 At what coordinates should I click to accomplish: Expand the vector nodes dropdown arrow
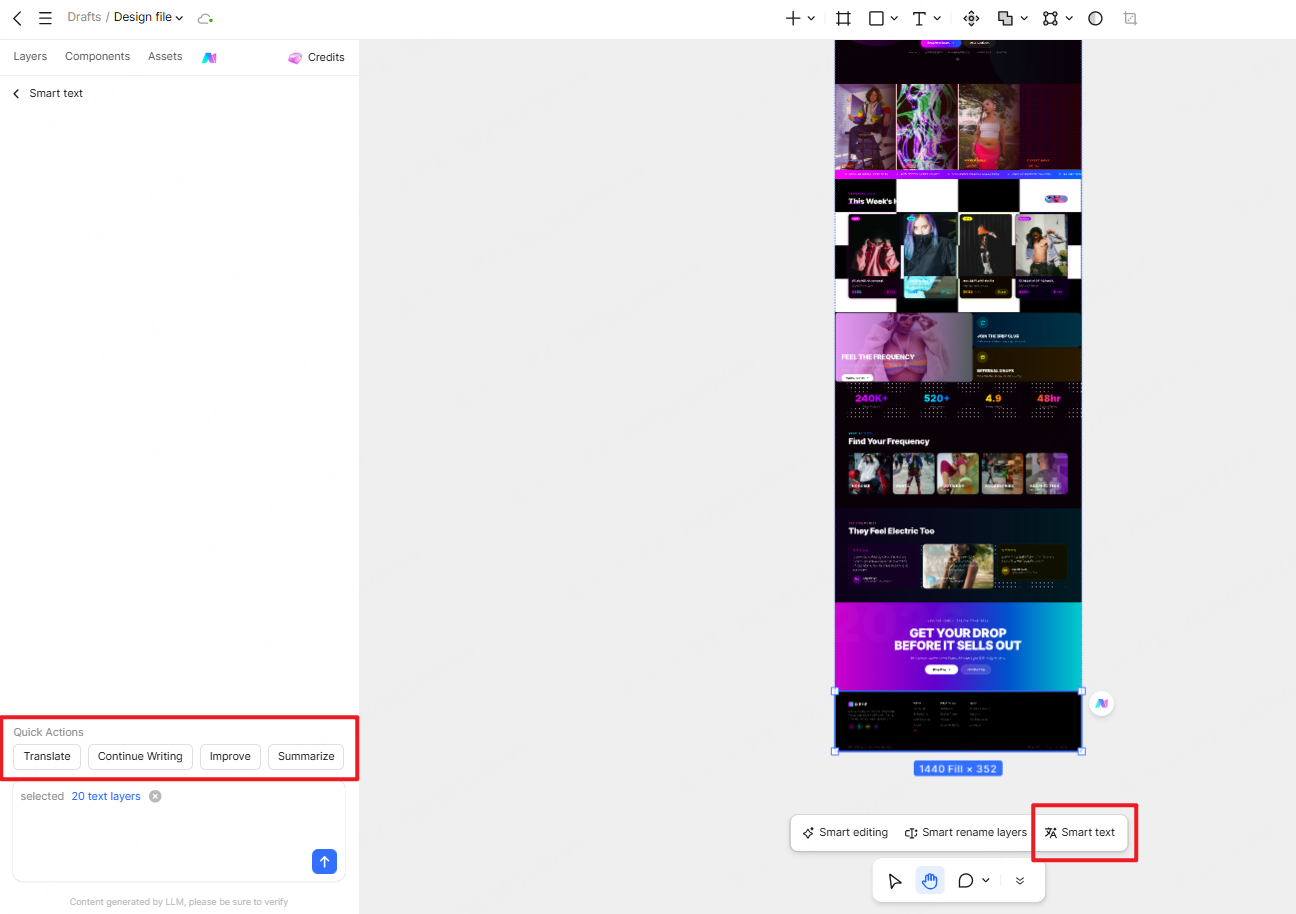pyautogui.click(x=1069, y=18)
